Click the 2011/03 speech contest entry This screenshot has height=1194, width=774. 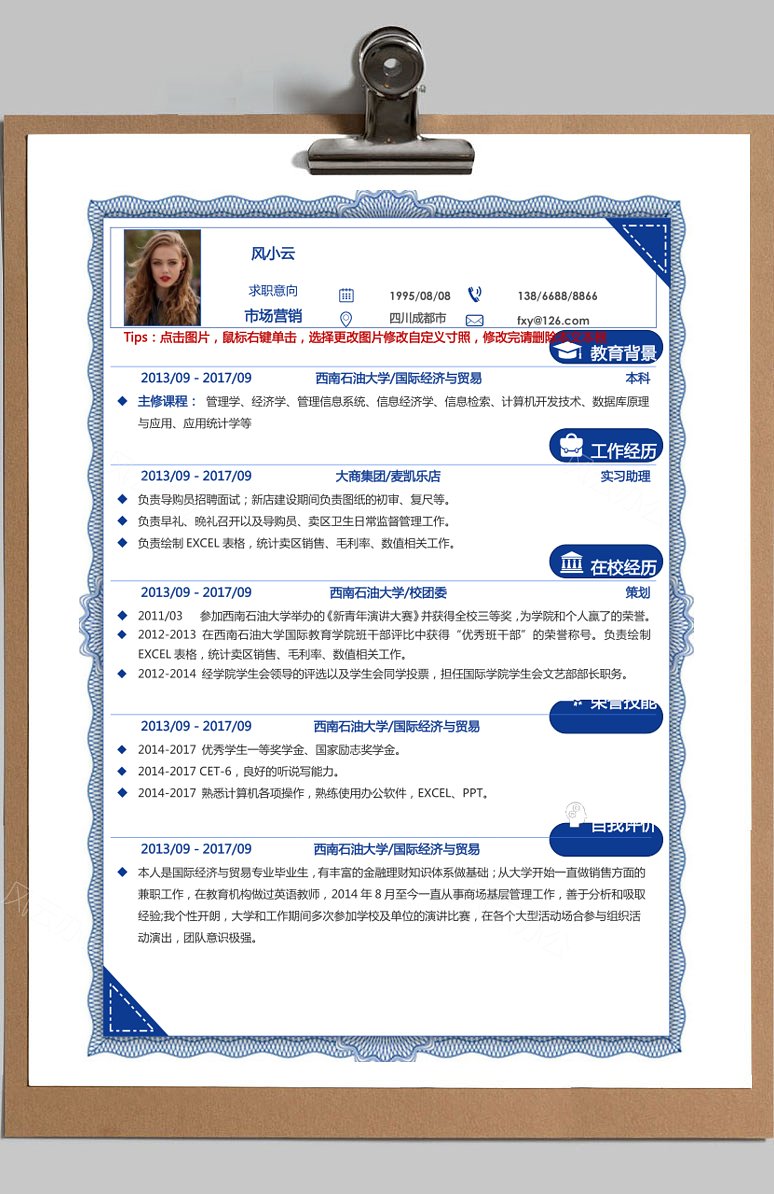click(395, 616)
